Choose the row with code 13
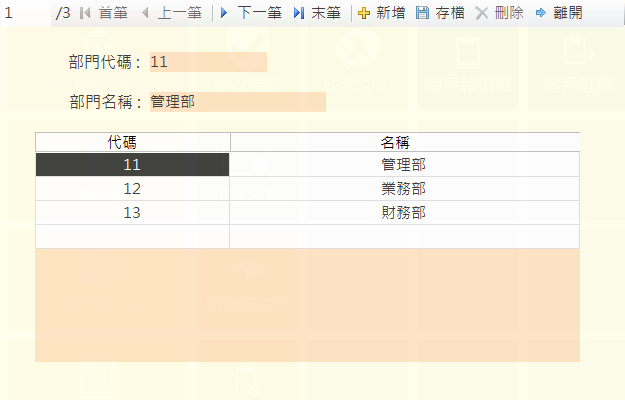 point(132,212)
